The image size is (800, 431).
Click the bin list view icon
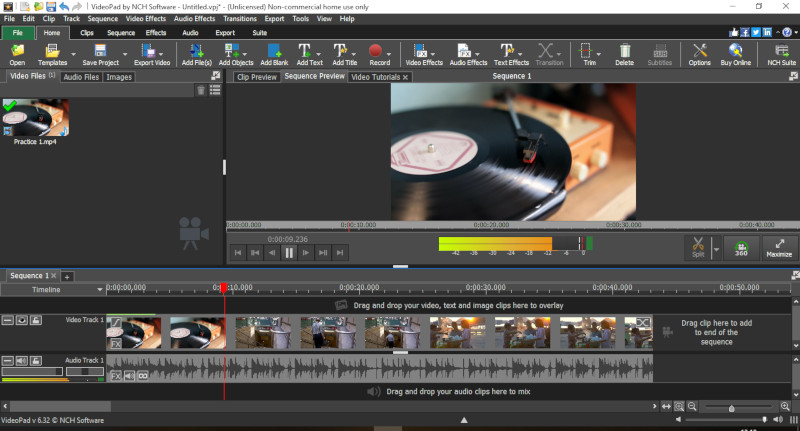pos(215,90)
